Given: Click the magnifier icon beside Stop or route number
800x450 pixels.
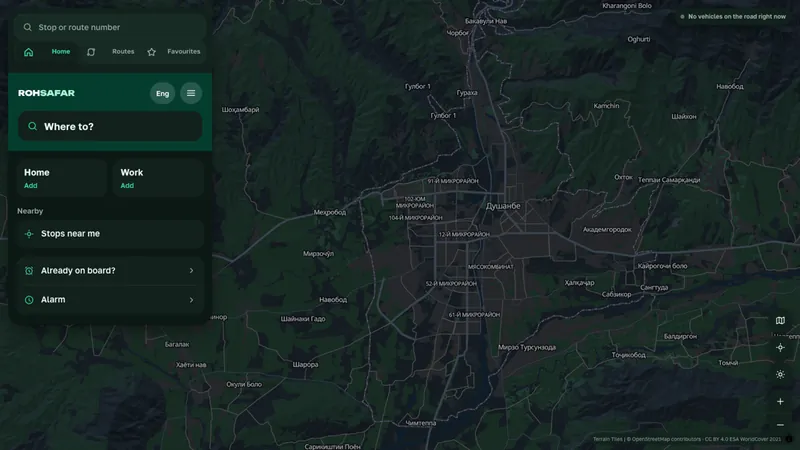Looking at the screenshot, I should pyautogui.click(x=28, y=27).
